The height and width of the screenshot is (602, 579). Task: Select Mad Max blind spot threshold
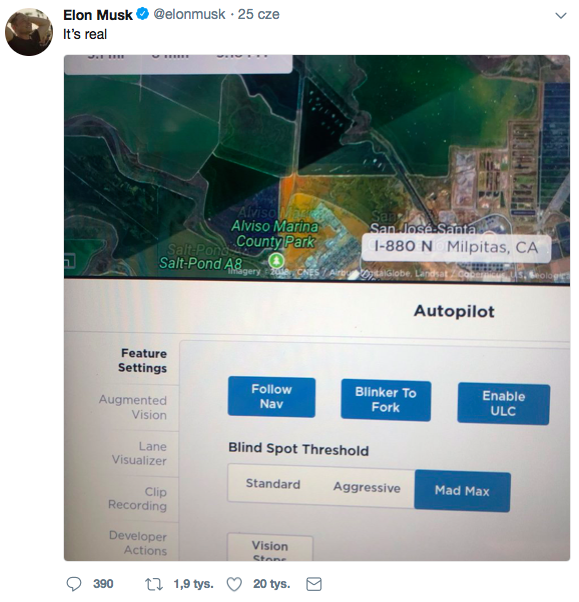coord(462,491)
